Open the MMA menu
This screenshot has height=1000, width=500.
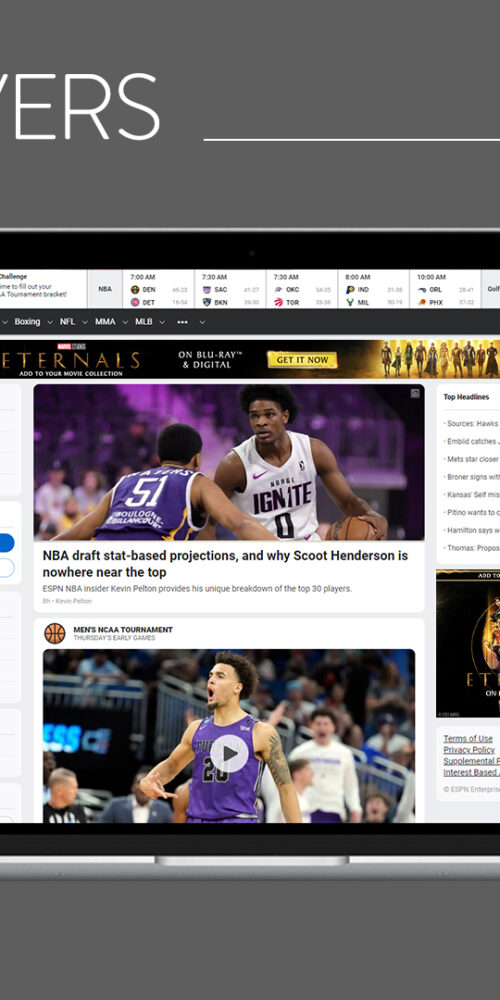tap(105, 322)
